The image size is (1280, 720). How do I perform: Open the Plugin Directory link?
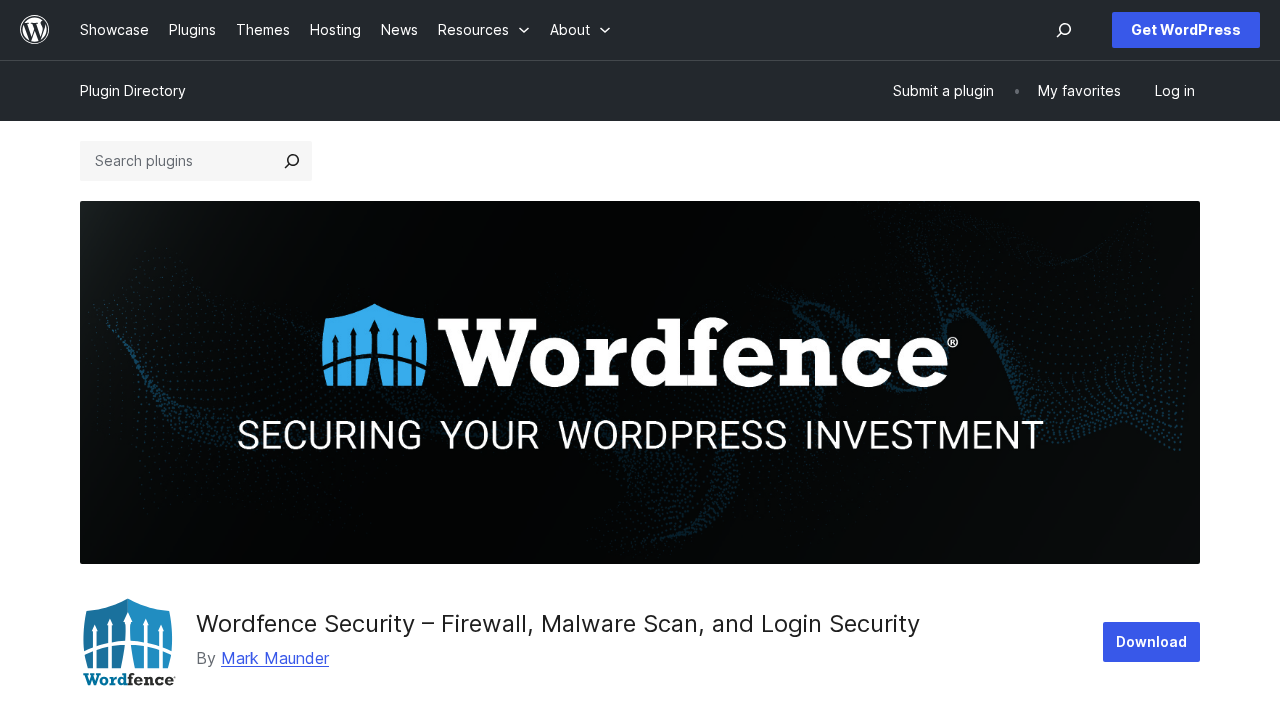click(x=133, y=91)
